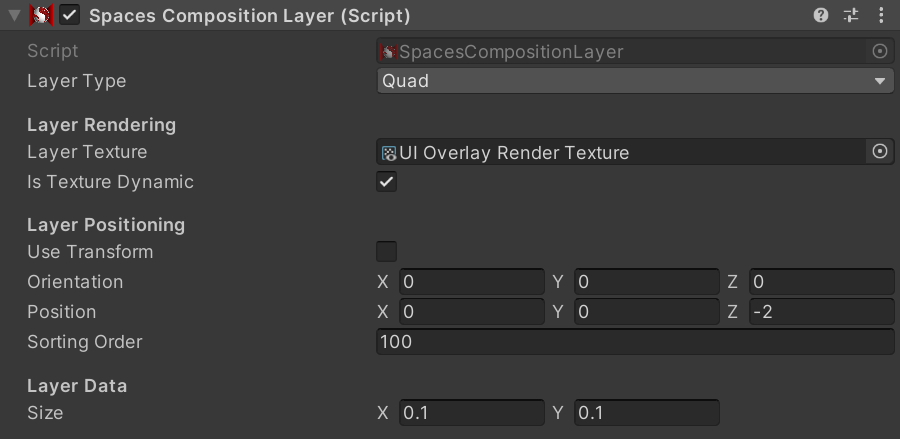Viewport: 900px width, 439px height.
Task: Enable the Use Transform checkbox
Action: [x=386, y=252]
